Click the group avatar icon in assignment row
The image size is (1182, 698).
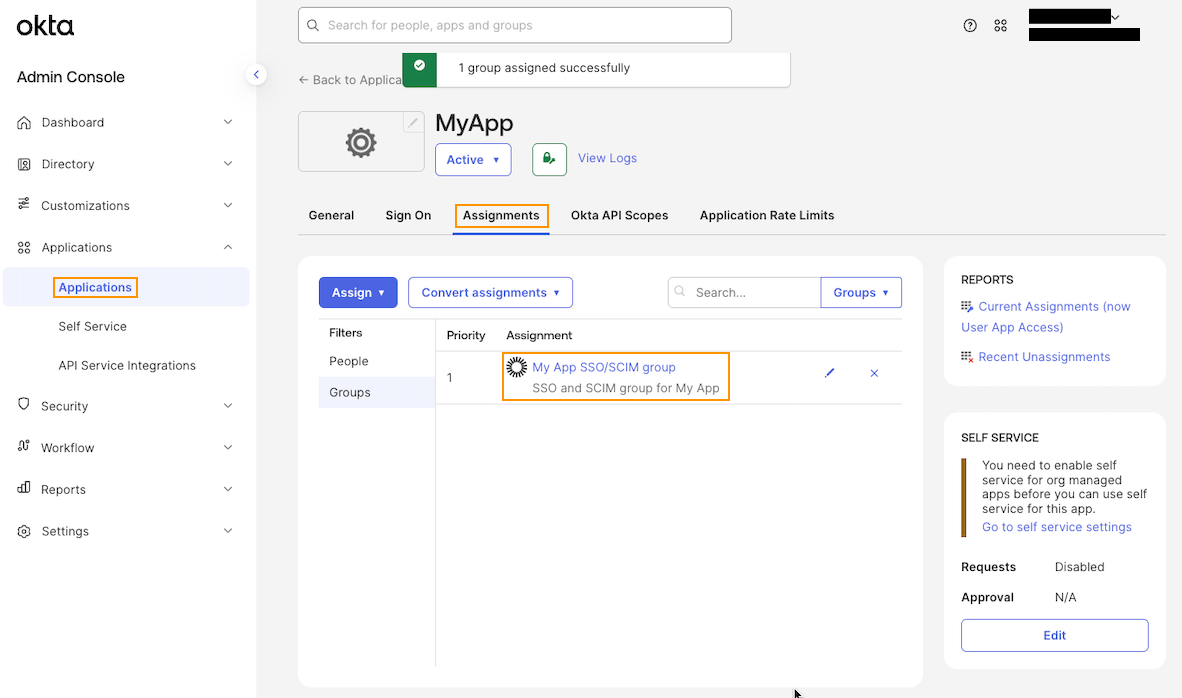click(x=516, y=367)
